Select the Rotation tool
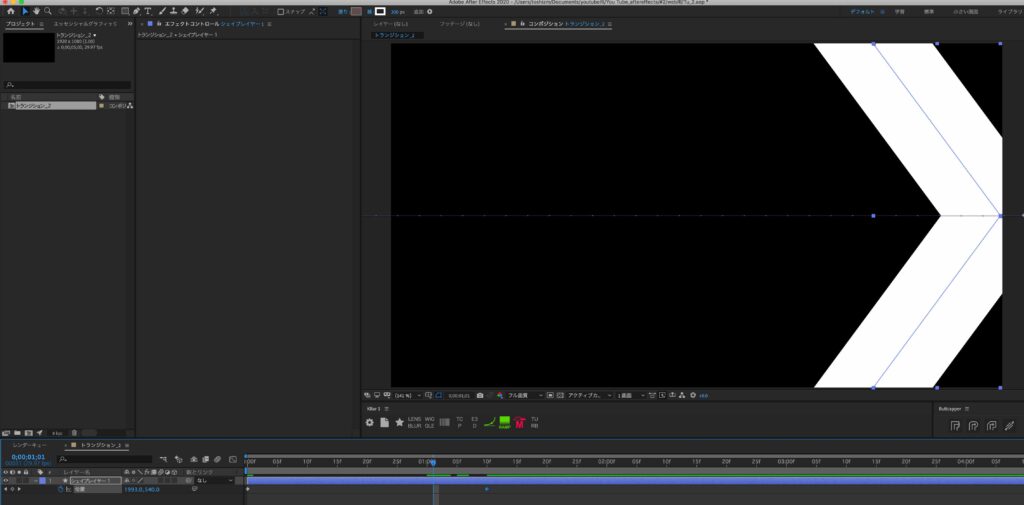The width and height of the screenshot is (1024, 505). point(99,11)
